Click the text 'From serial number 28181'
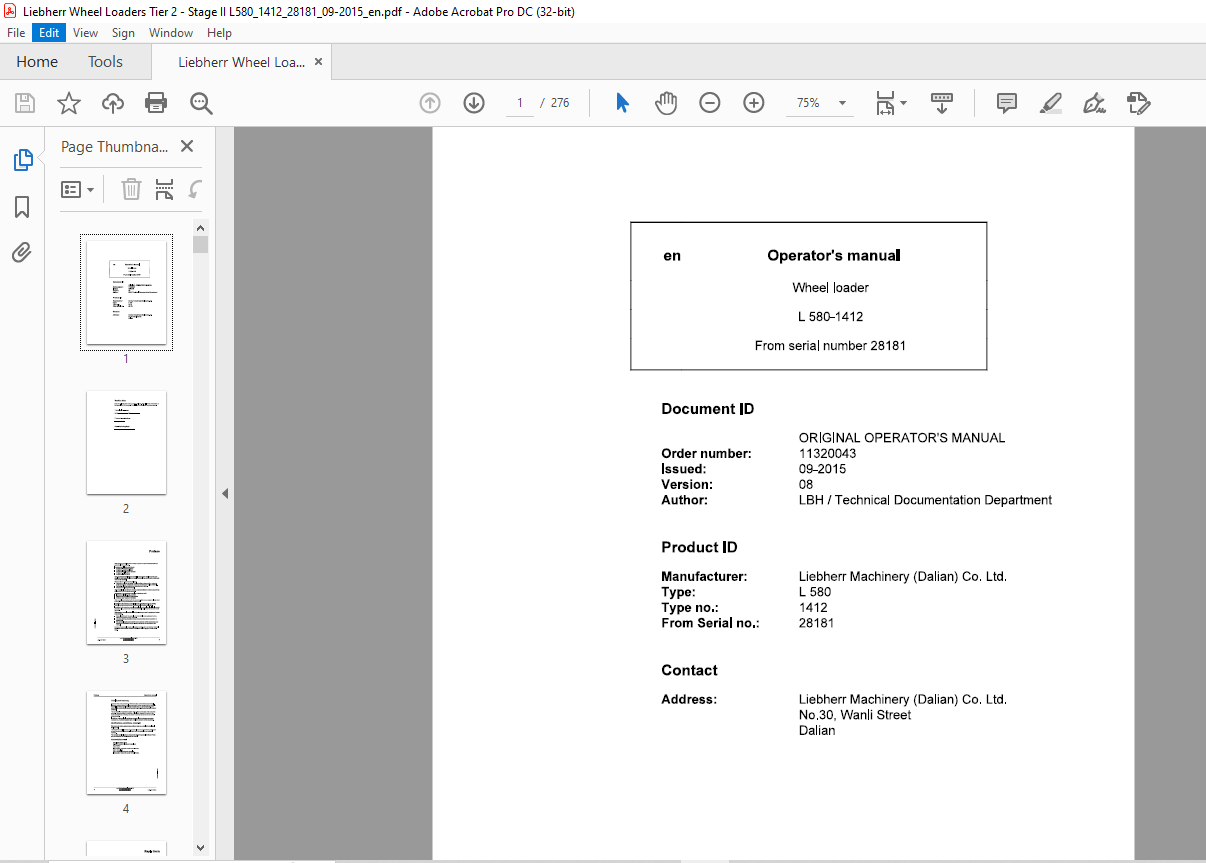 pyautogui.click(x=830, y=346)
